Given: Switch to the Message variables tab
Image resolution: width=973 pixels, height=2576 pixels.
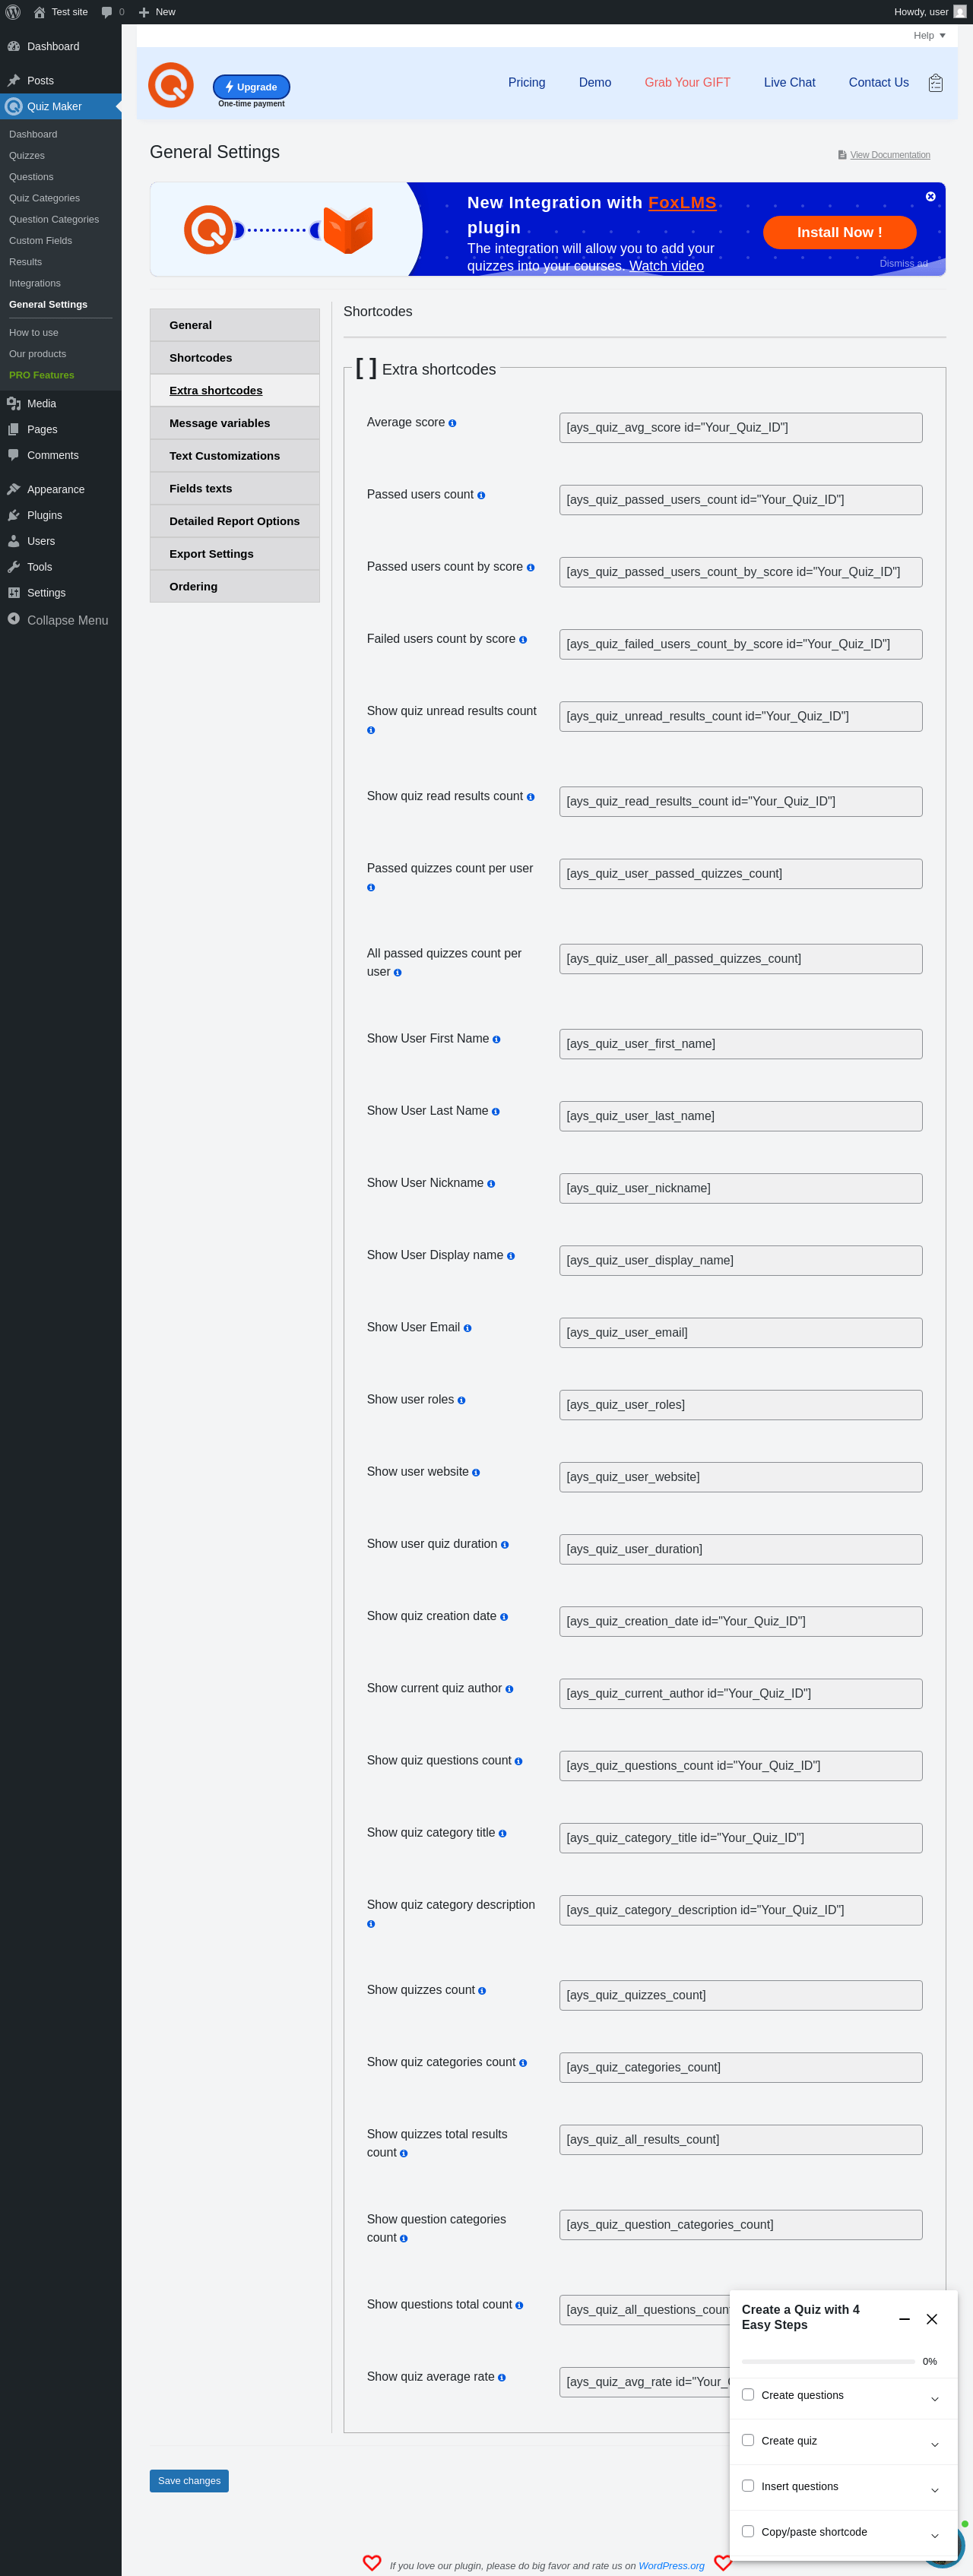Looking at the screenshot, I should point(219,423).
